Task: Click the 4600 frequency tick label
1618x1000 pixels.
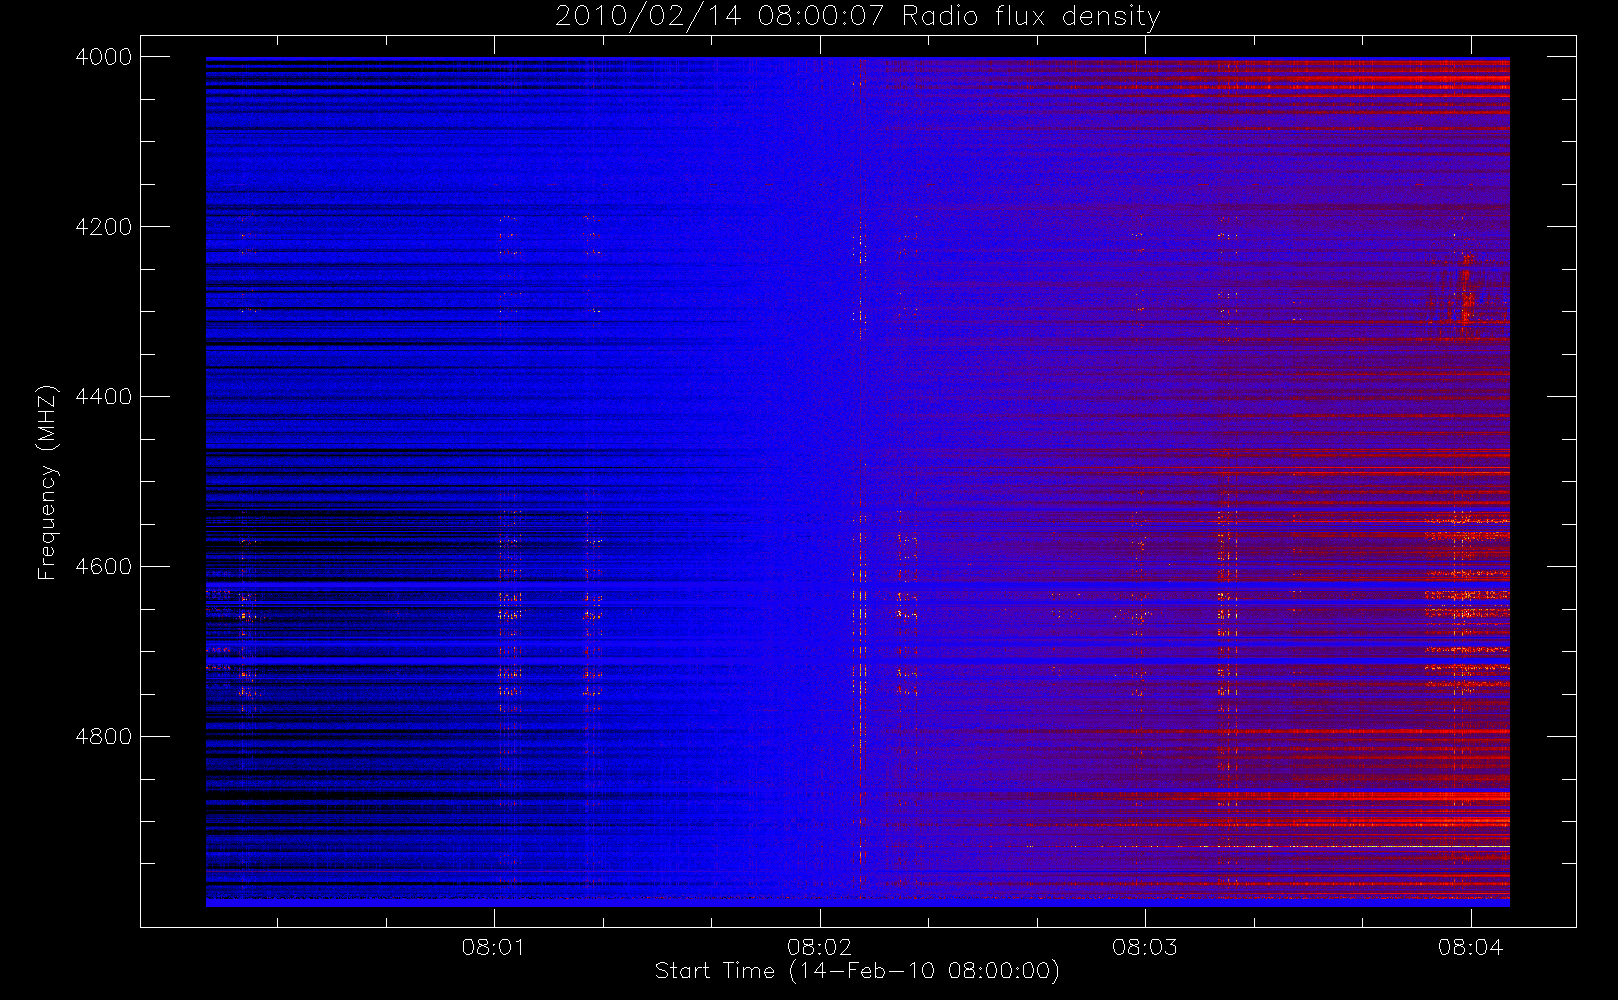Action: pos(104,567)
